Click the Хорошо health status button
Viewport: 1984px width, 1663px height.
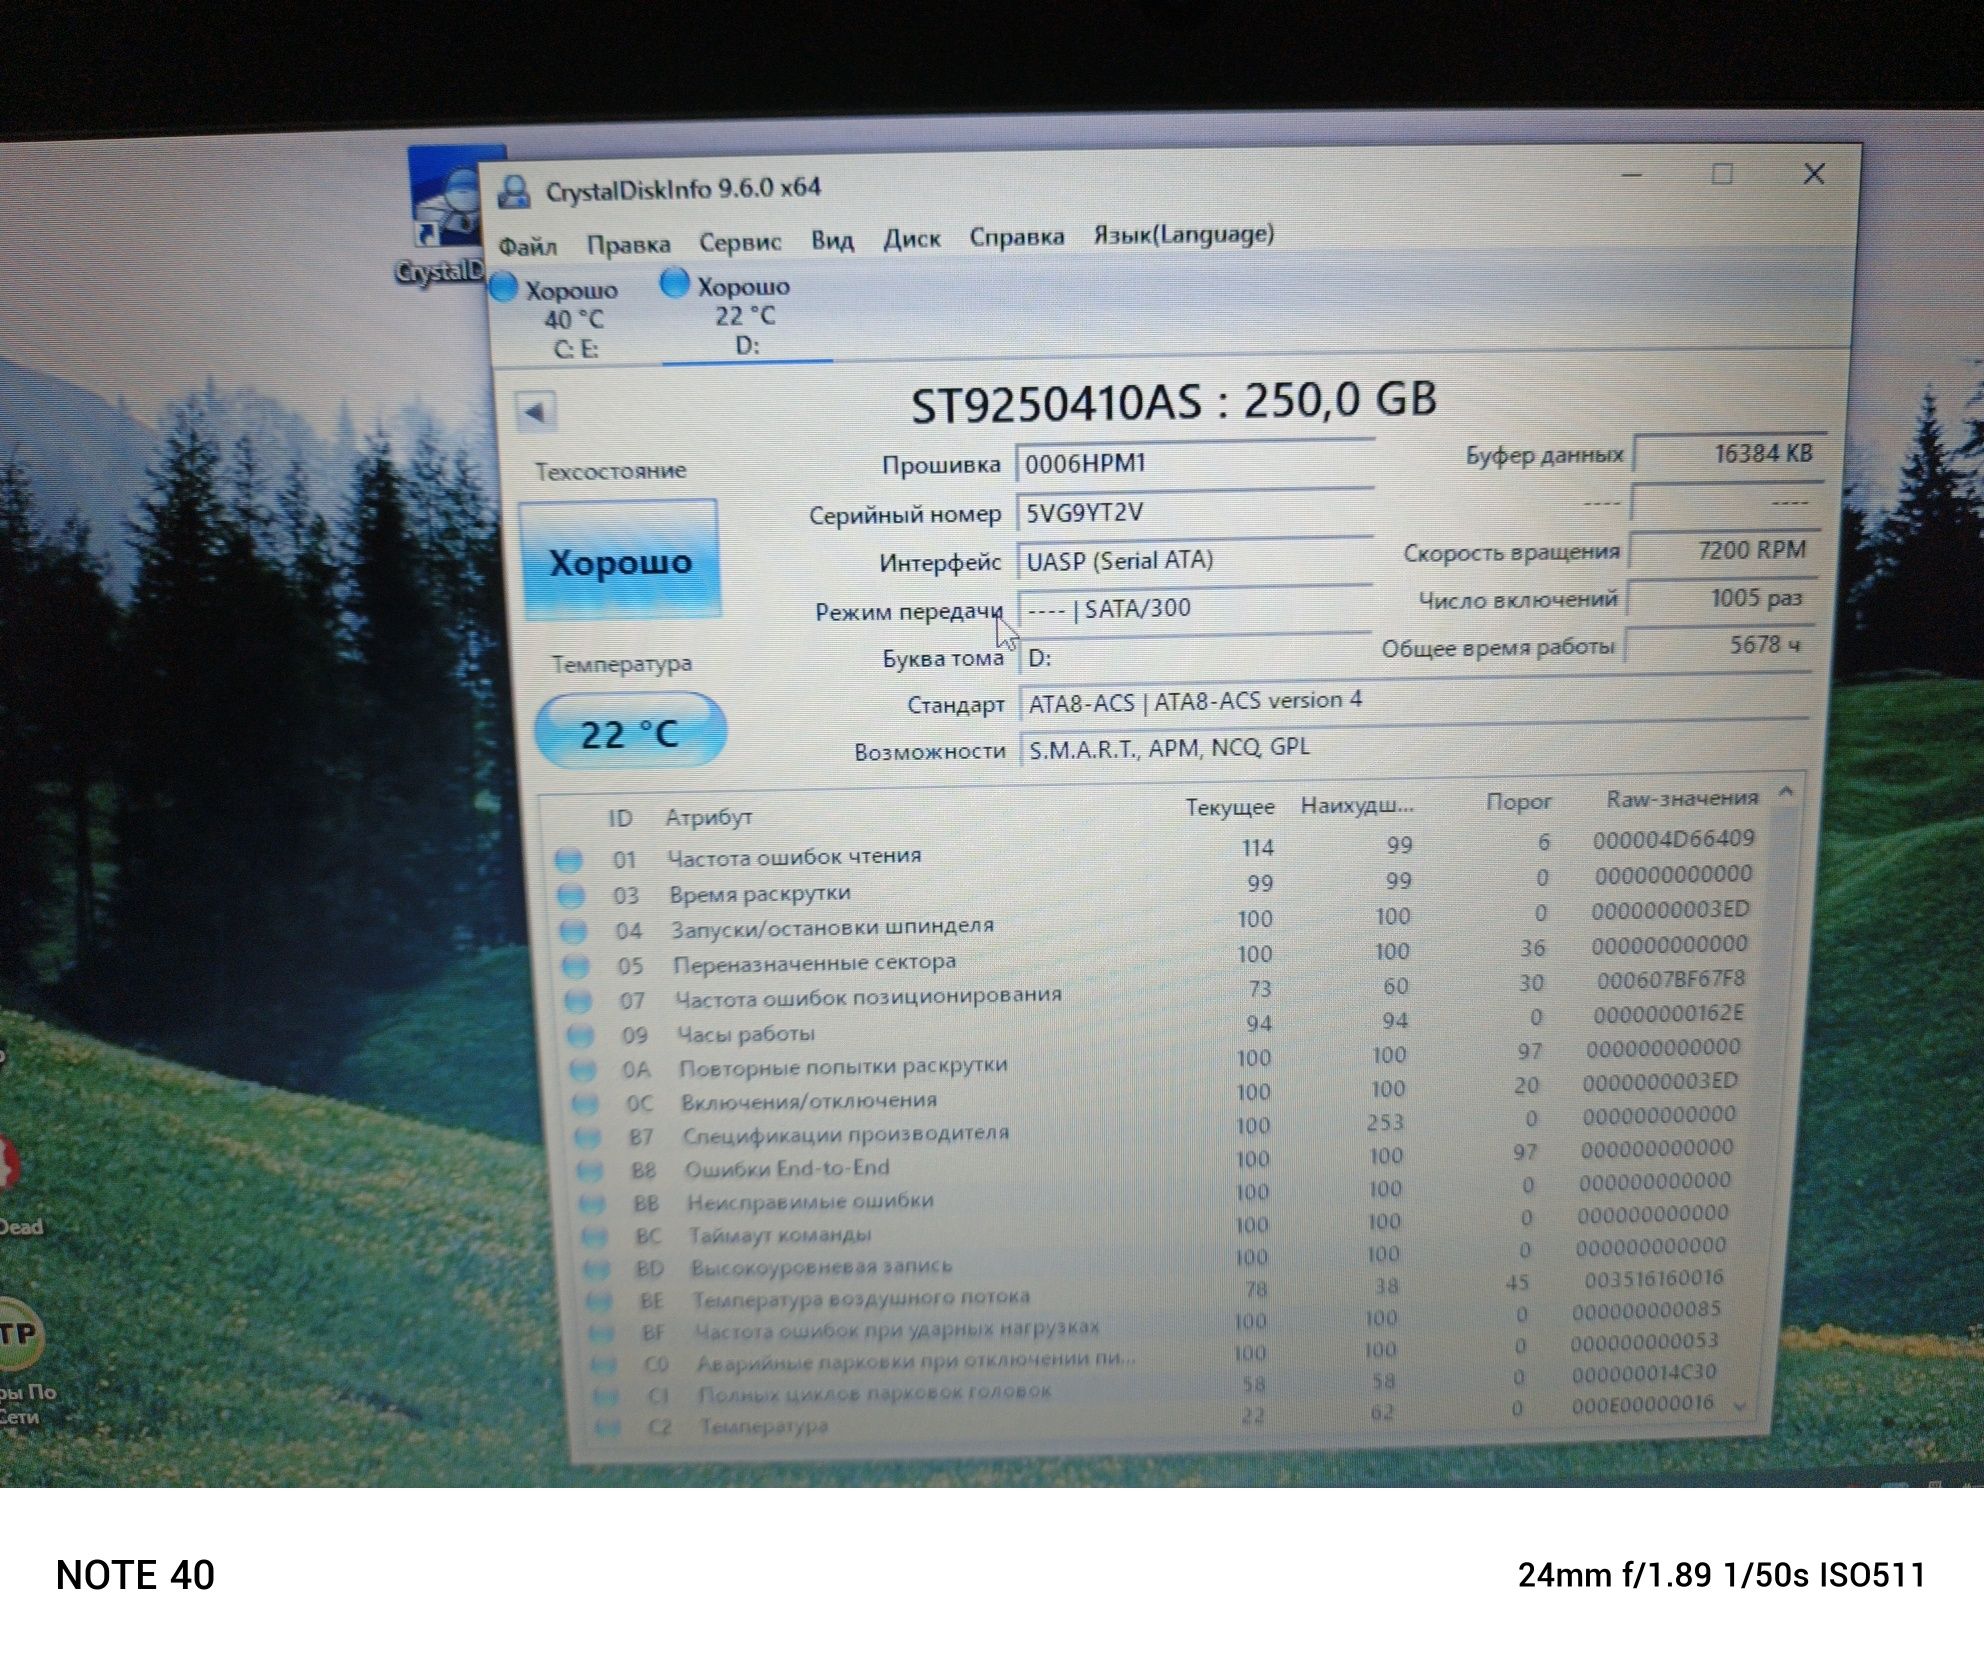[x=620, y=560]
